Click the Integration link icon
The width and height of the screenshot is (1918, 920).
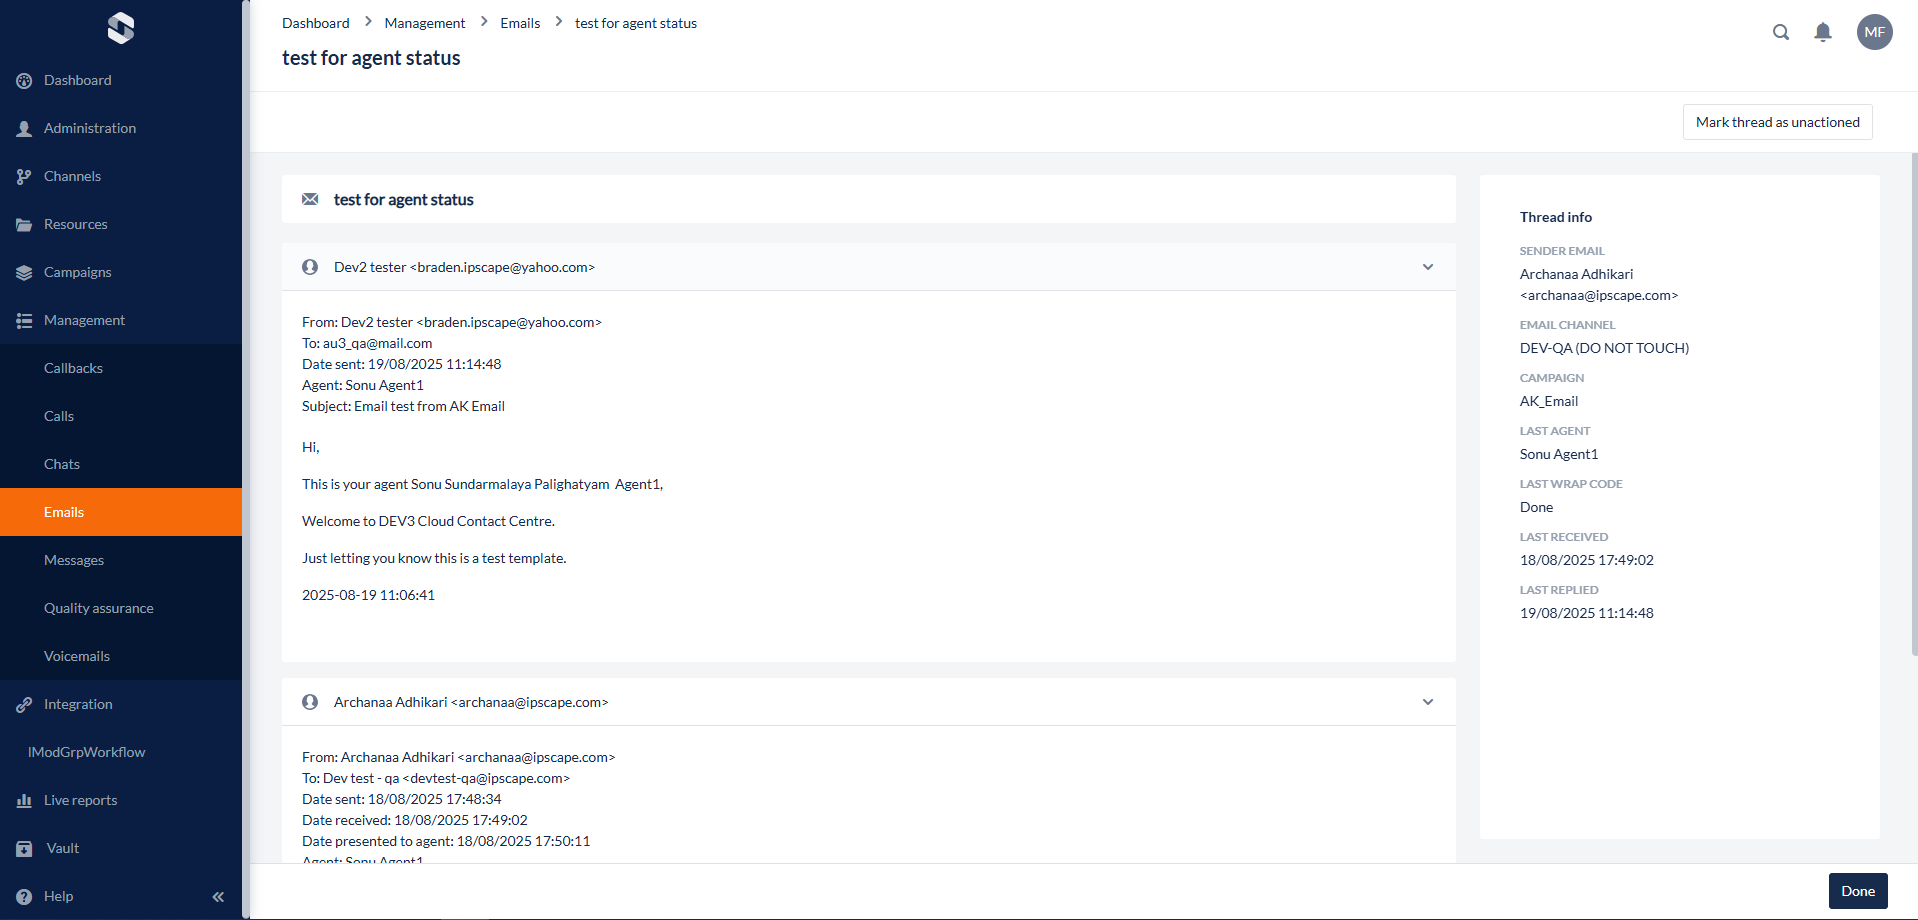(x=24, y=705)
